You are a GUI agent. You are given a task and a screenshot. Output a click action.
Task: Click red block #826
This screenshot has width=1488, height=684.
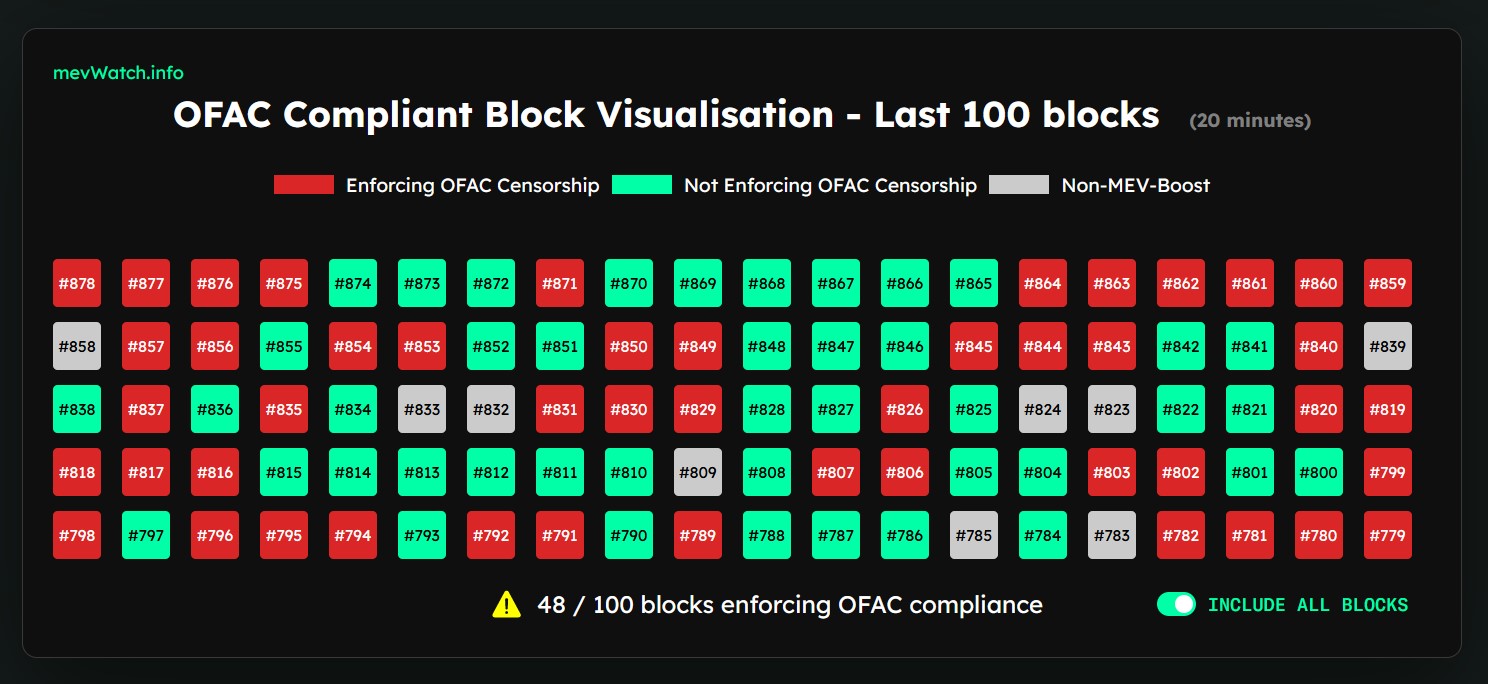tap(905, 409)
